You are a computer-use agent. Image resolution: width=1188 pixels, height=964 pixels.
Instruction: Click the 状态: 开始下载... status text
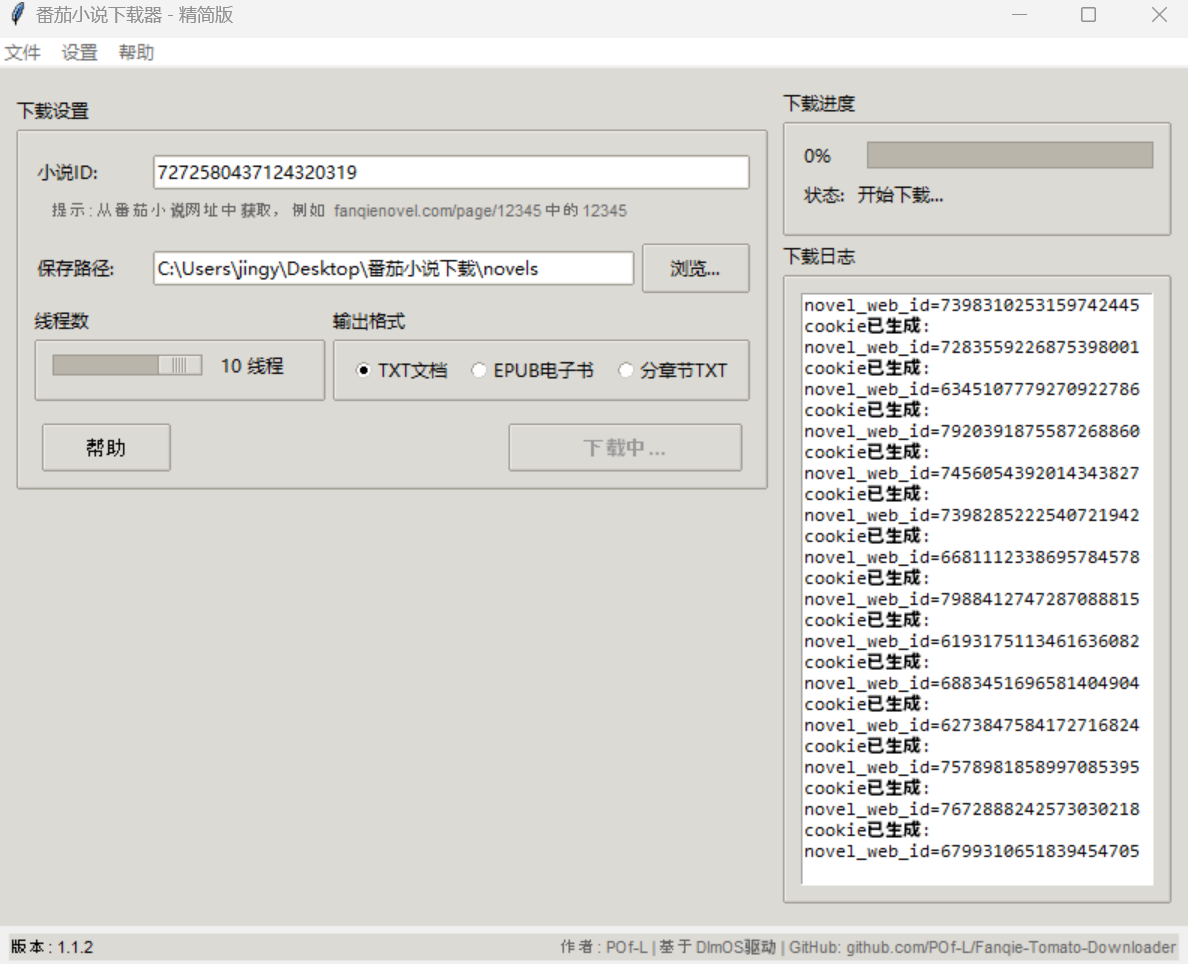coord(874,196)
